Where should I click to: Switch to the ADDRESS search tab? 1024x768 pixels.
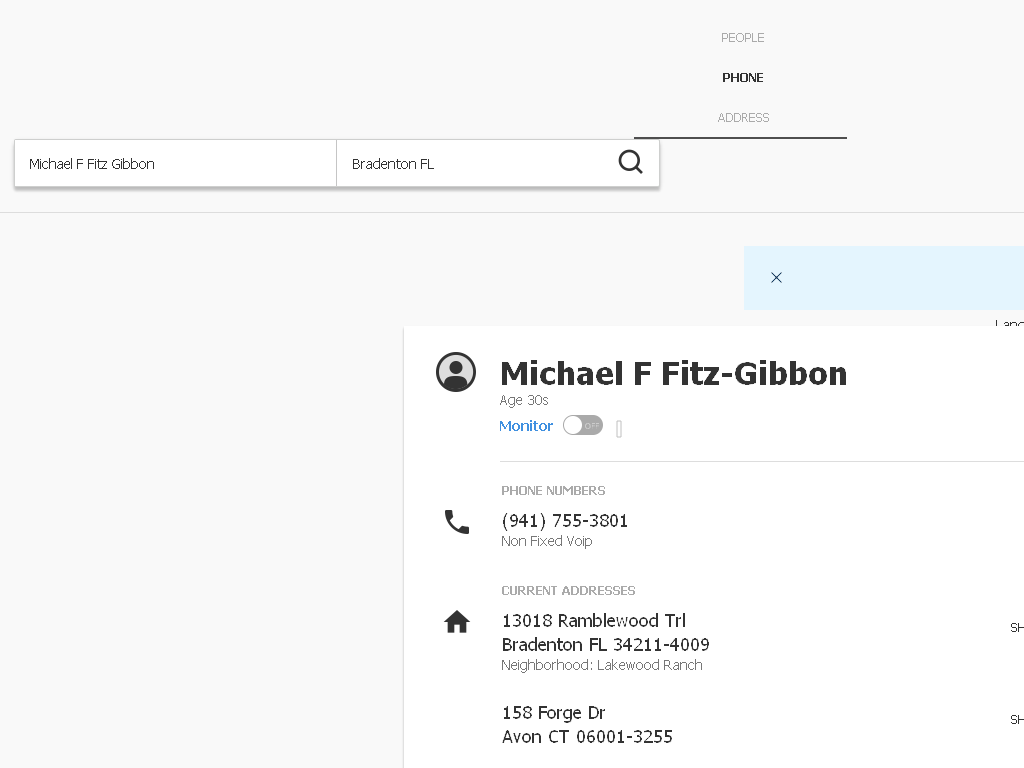pyautogui.click(x=743, y=118)
